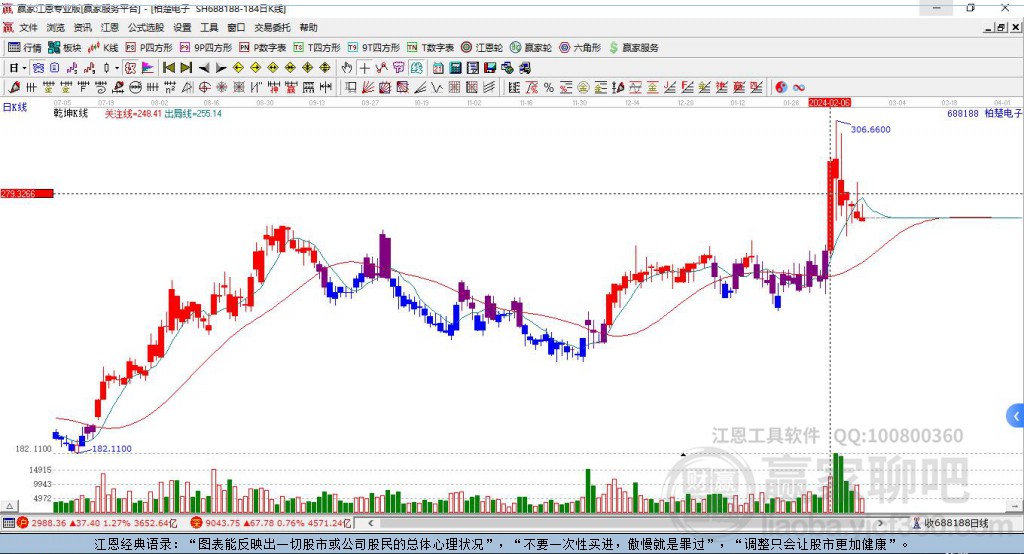Open the P数字表 number table
The height and width of the screenshot is (554, 1024).
pos(263,48)
